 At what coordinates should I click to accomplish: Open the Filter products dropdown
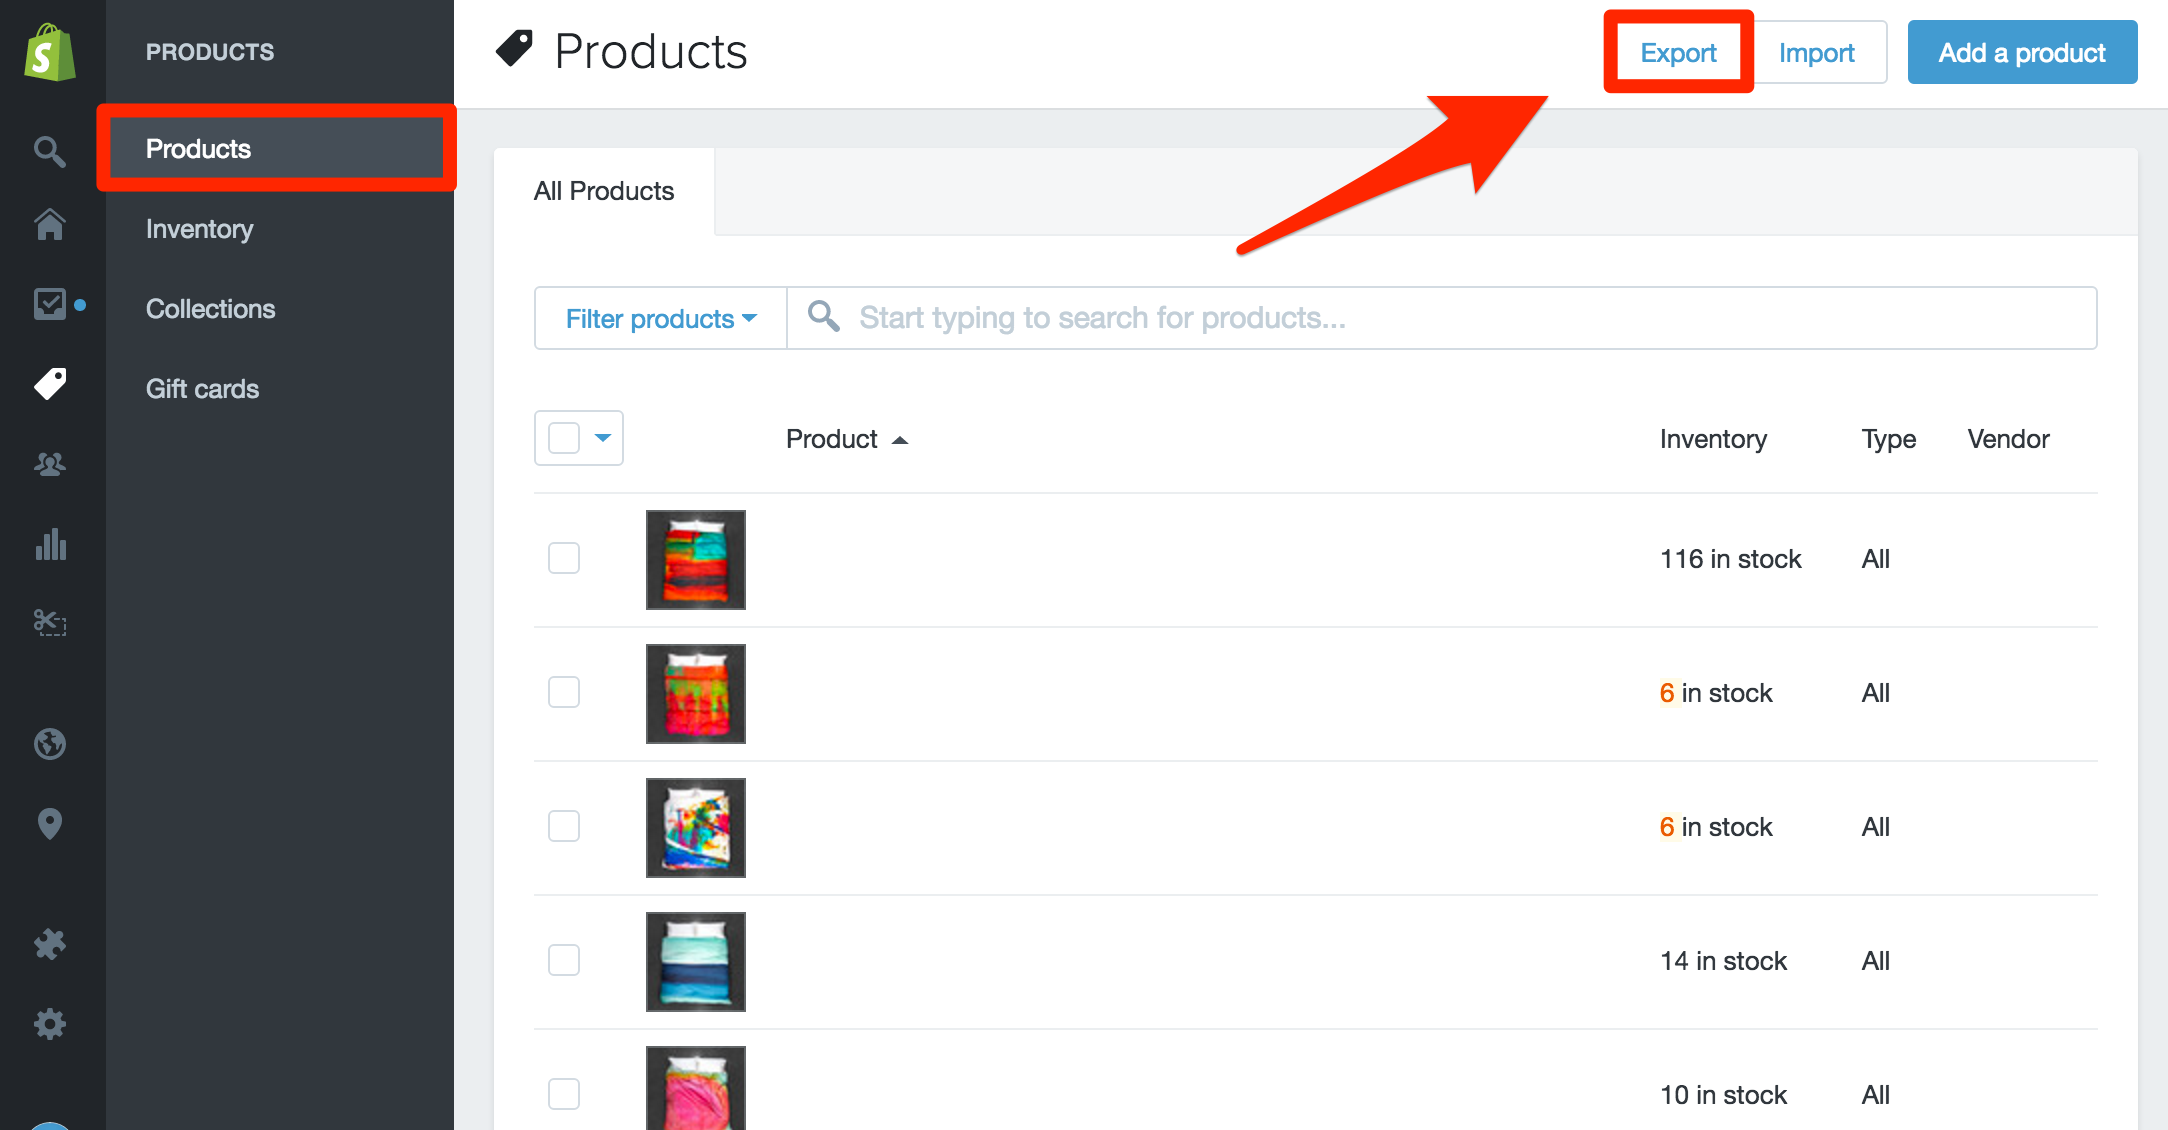click(661, 318)
